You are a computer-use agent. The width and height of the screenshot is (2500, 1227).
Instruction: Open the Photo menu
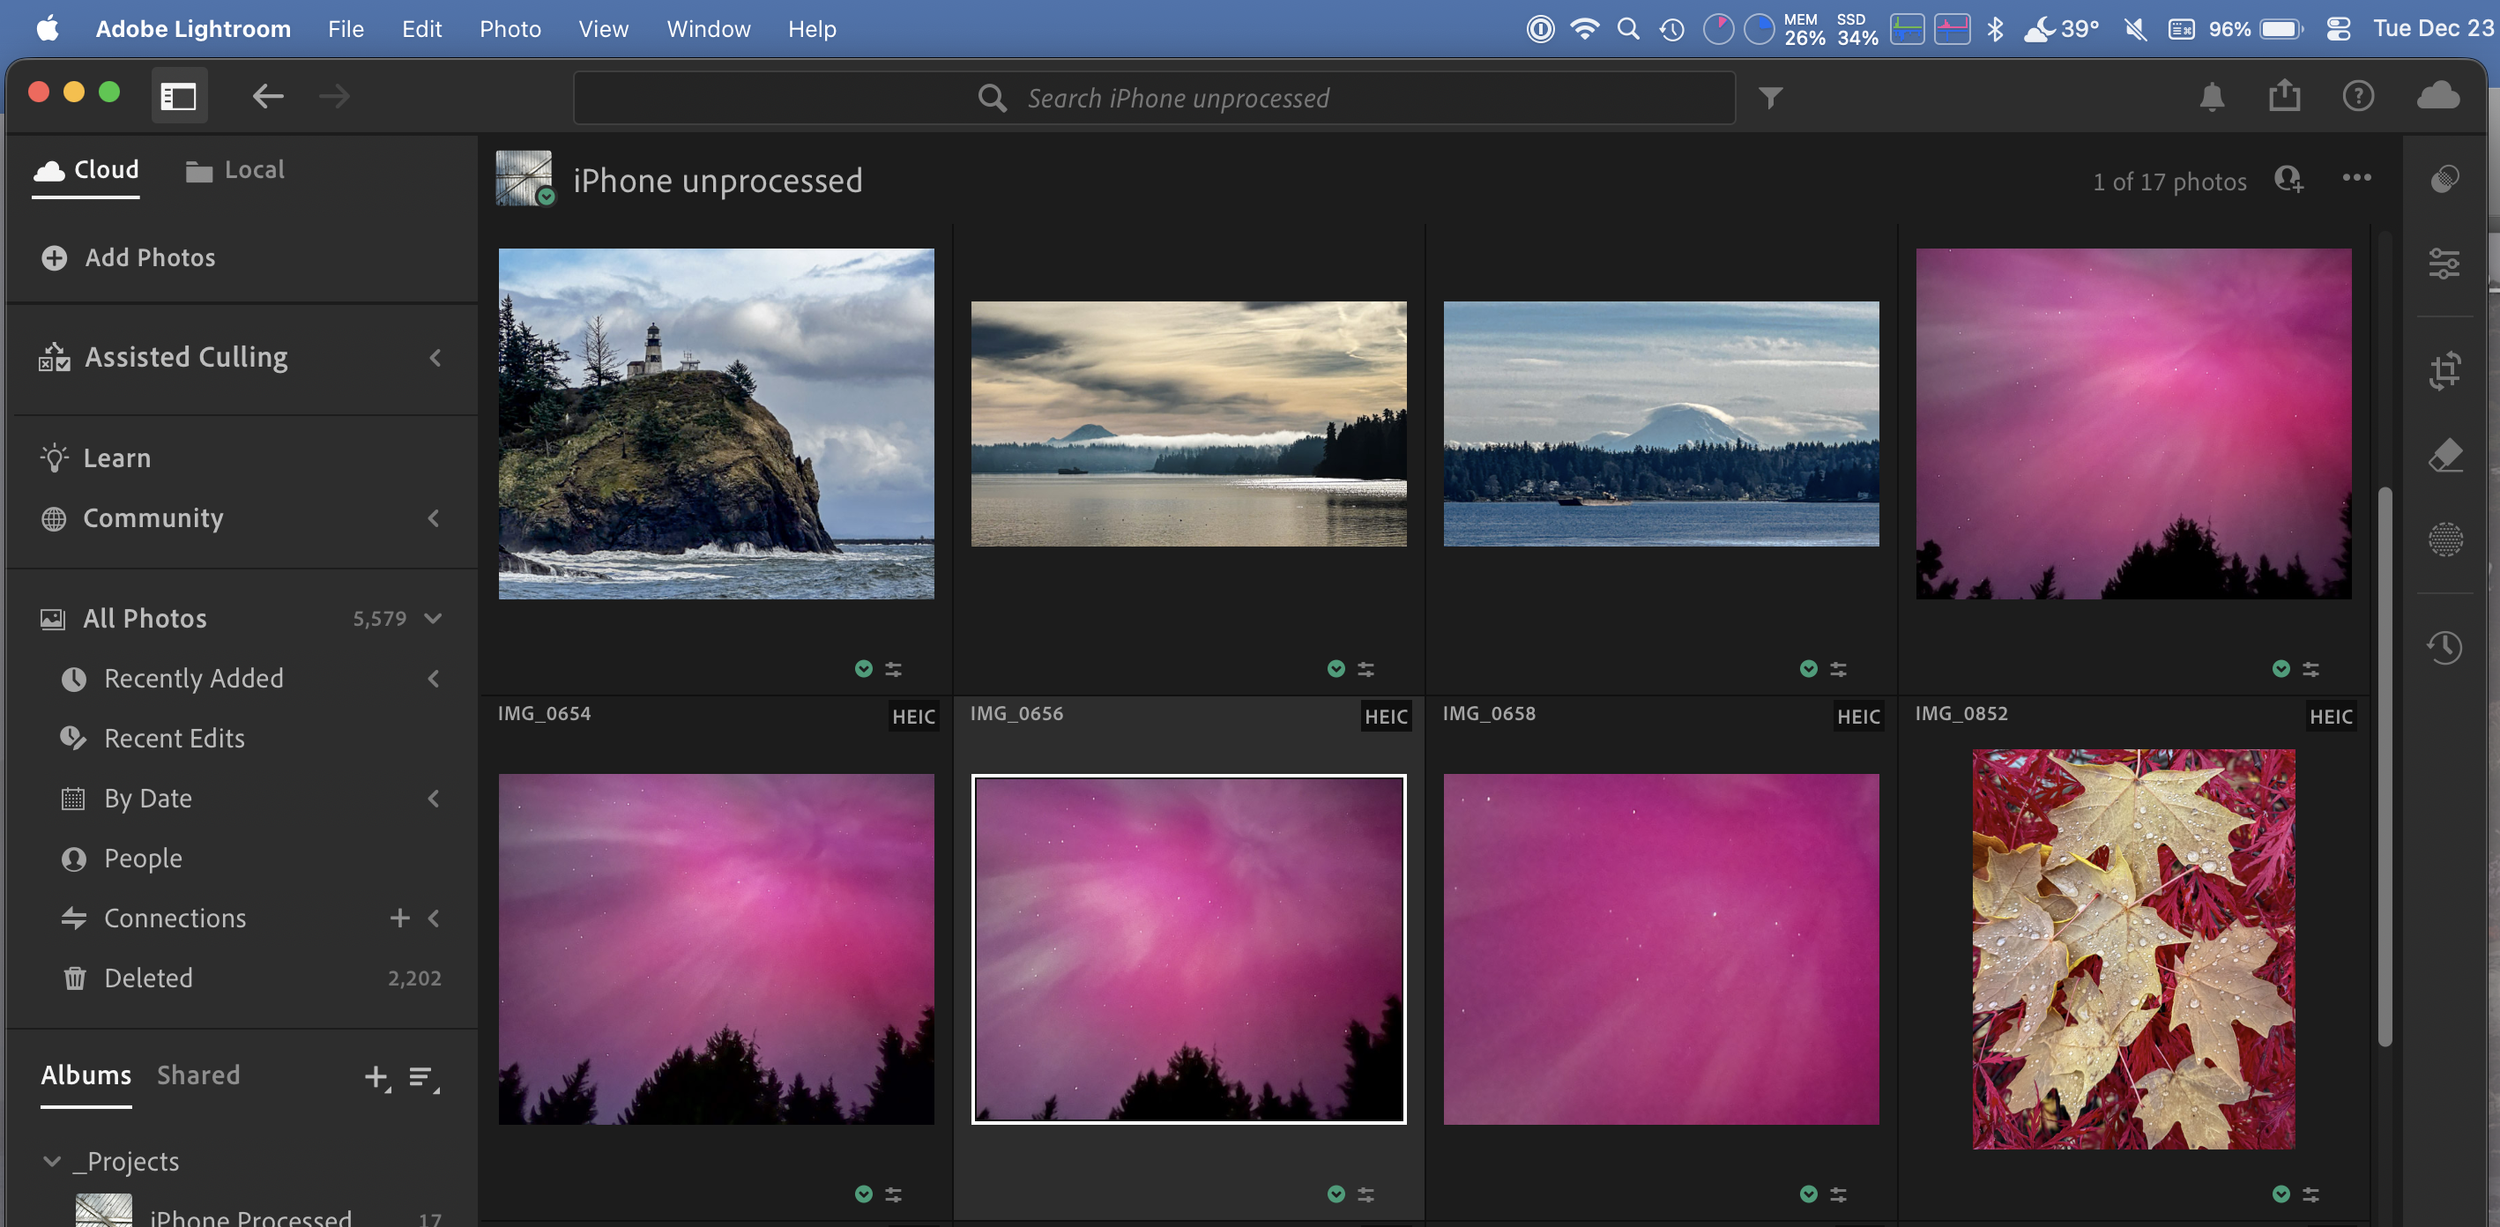click(x=509, y=29)
